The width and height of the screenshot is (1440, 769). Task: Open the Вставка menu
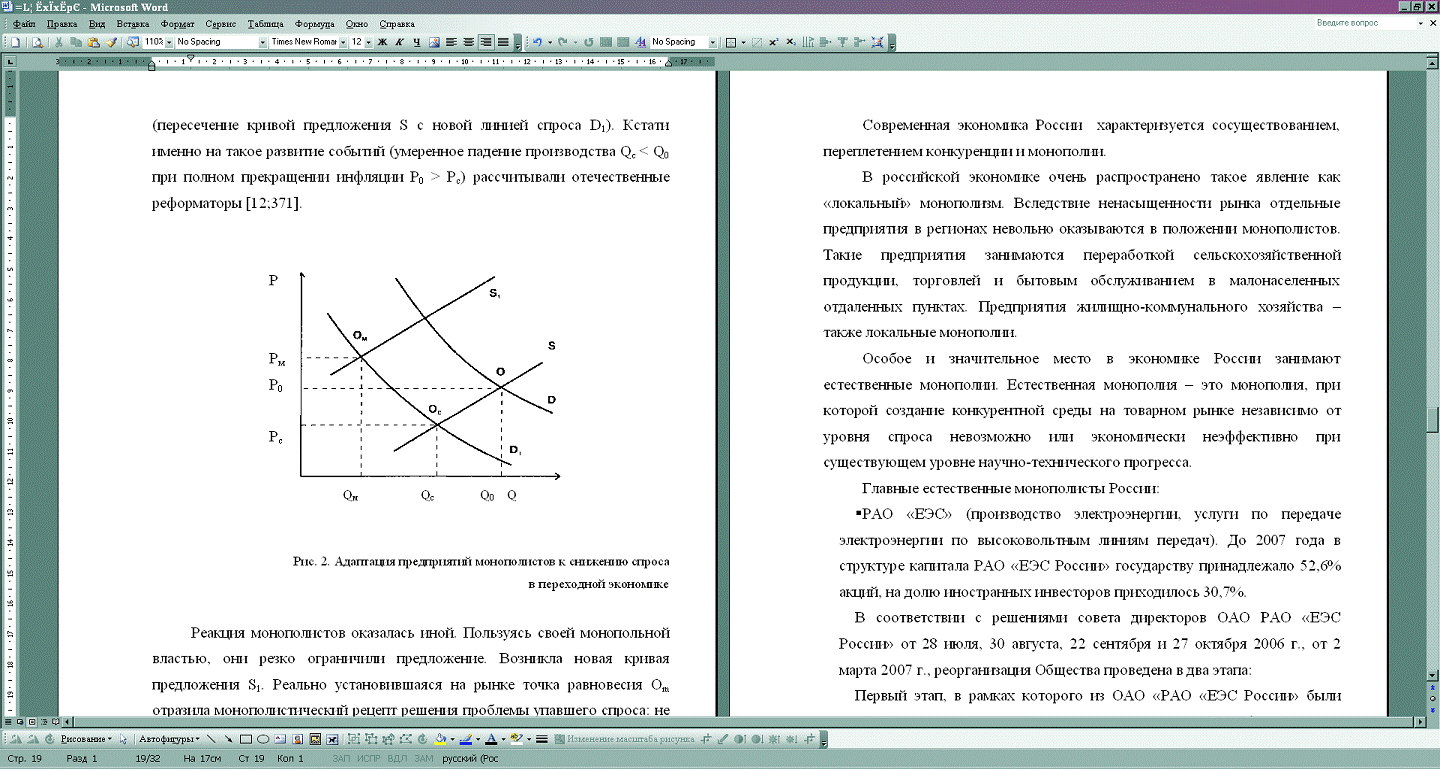point(132,23)
